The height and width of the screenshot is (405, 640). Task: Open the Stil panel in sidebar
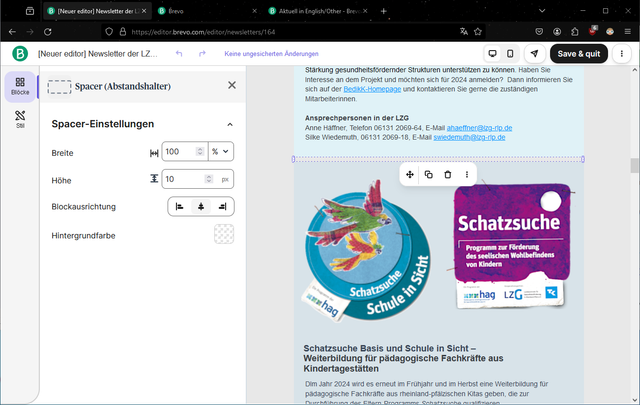(20, 119)
